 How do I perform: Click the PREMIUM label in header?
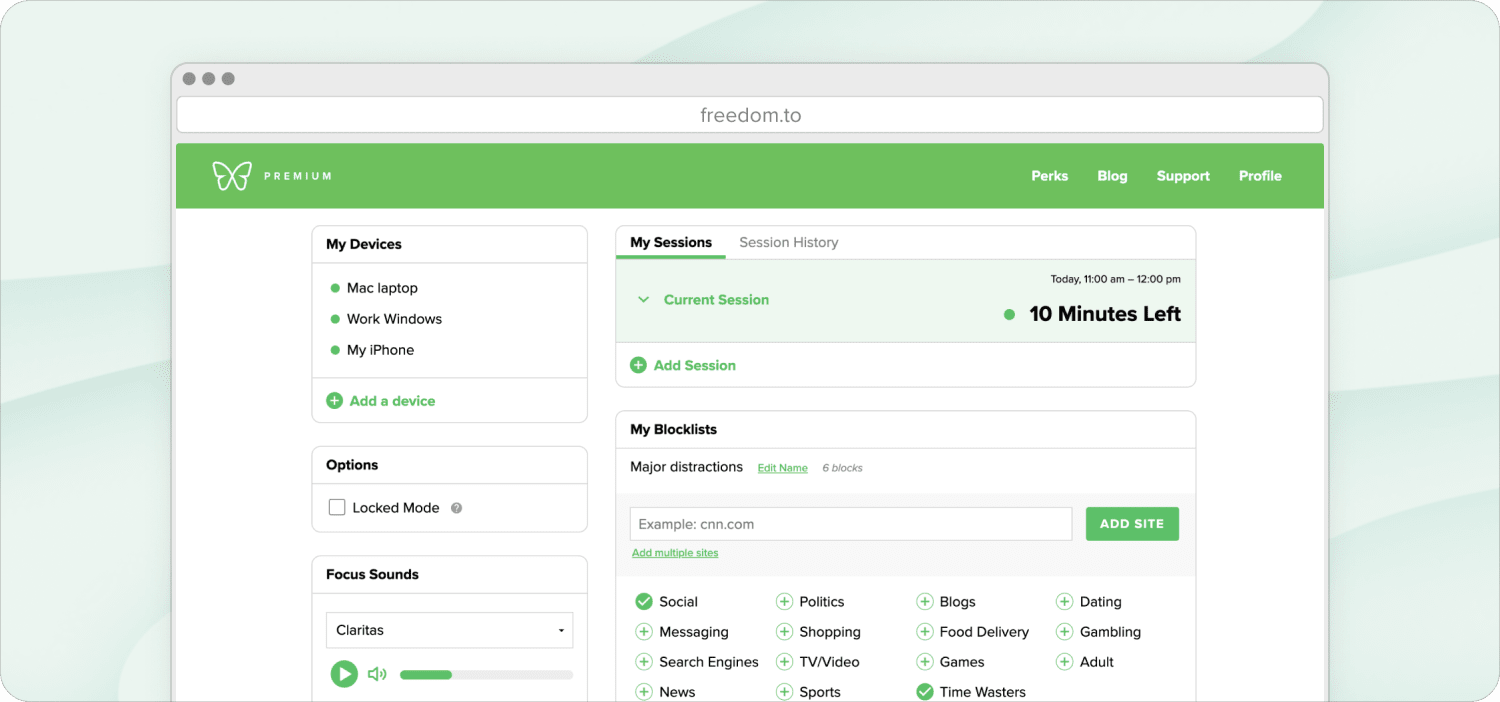click(298, 176)
